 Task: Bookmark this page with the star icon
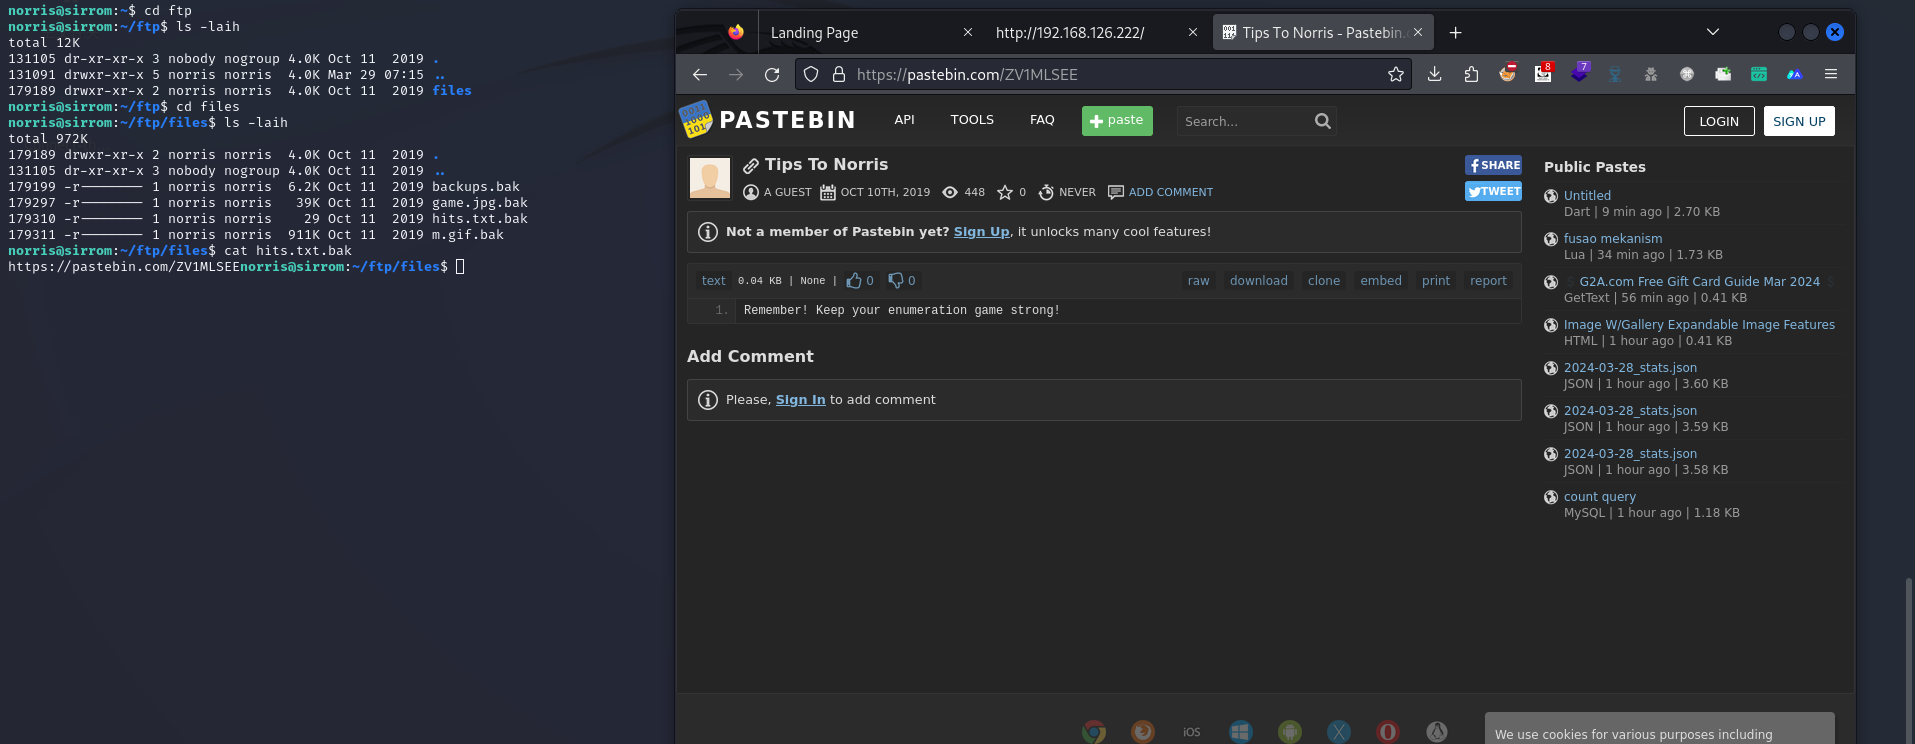pos(1396,74)
